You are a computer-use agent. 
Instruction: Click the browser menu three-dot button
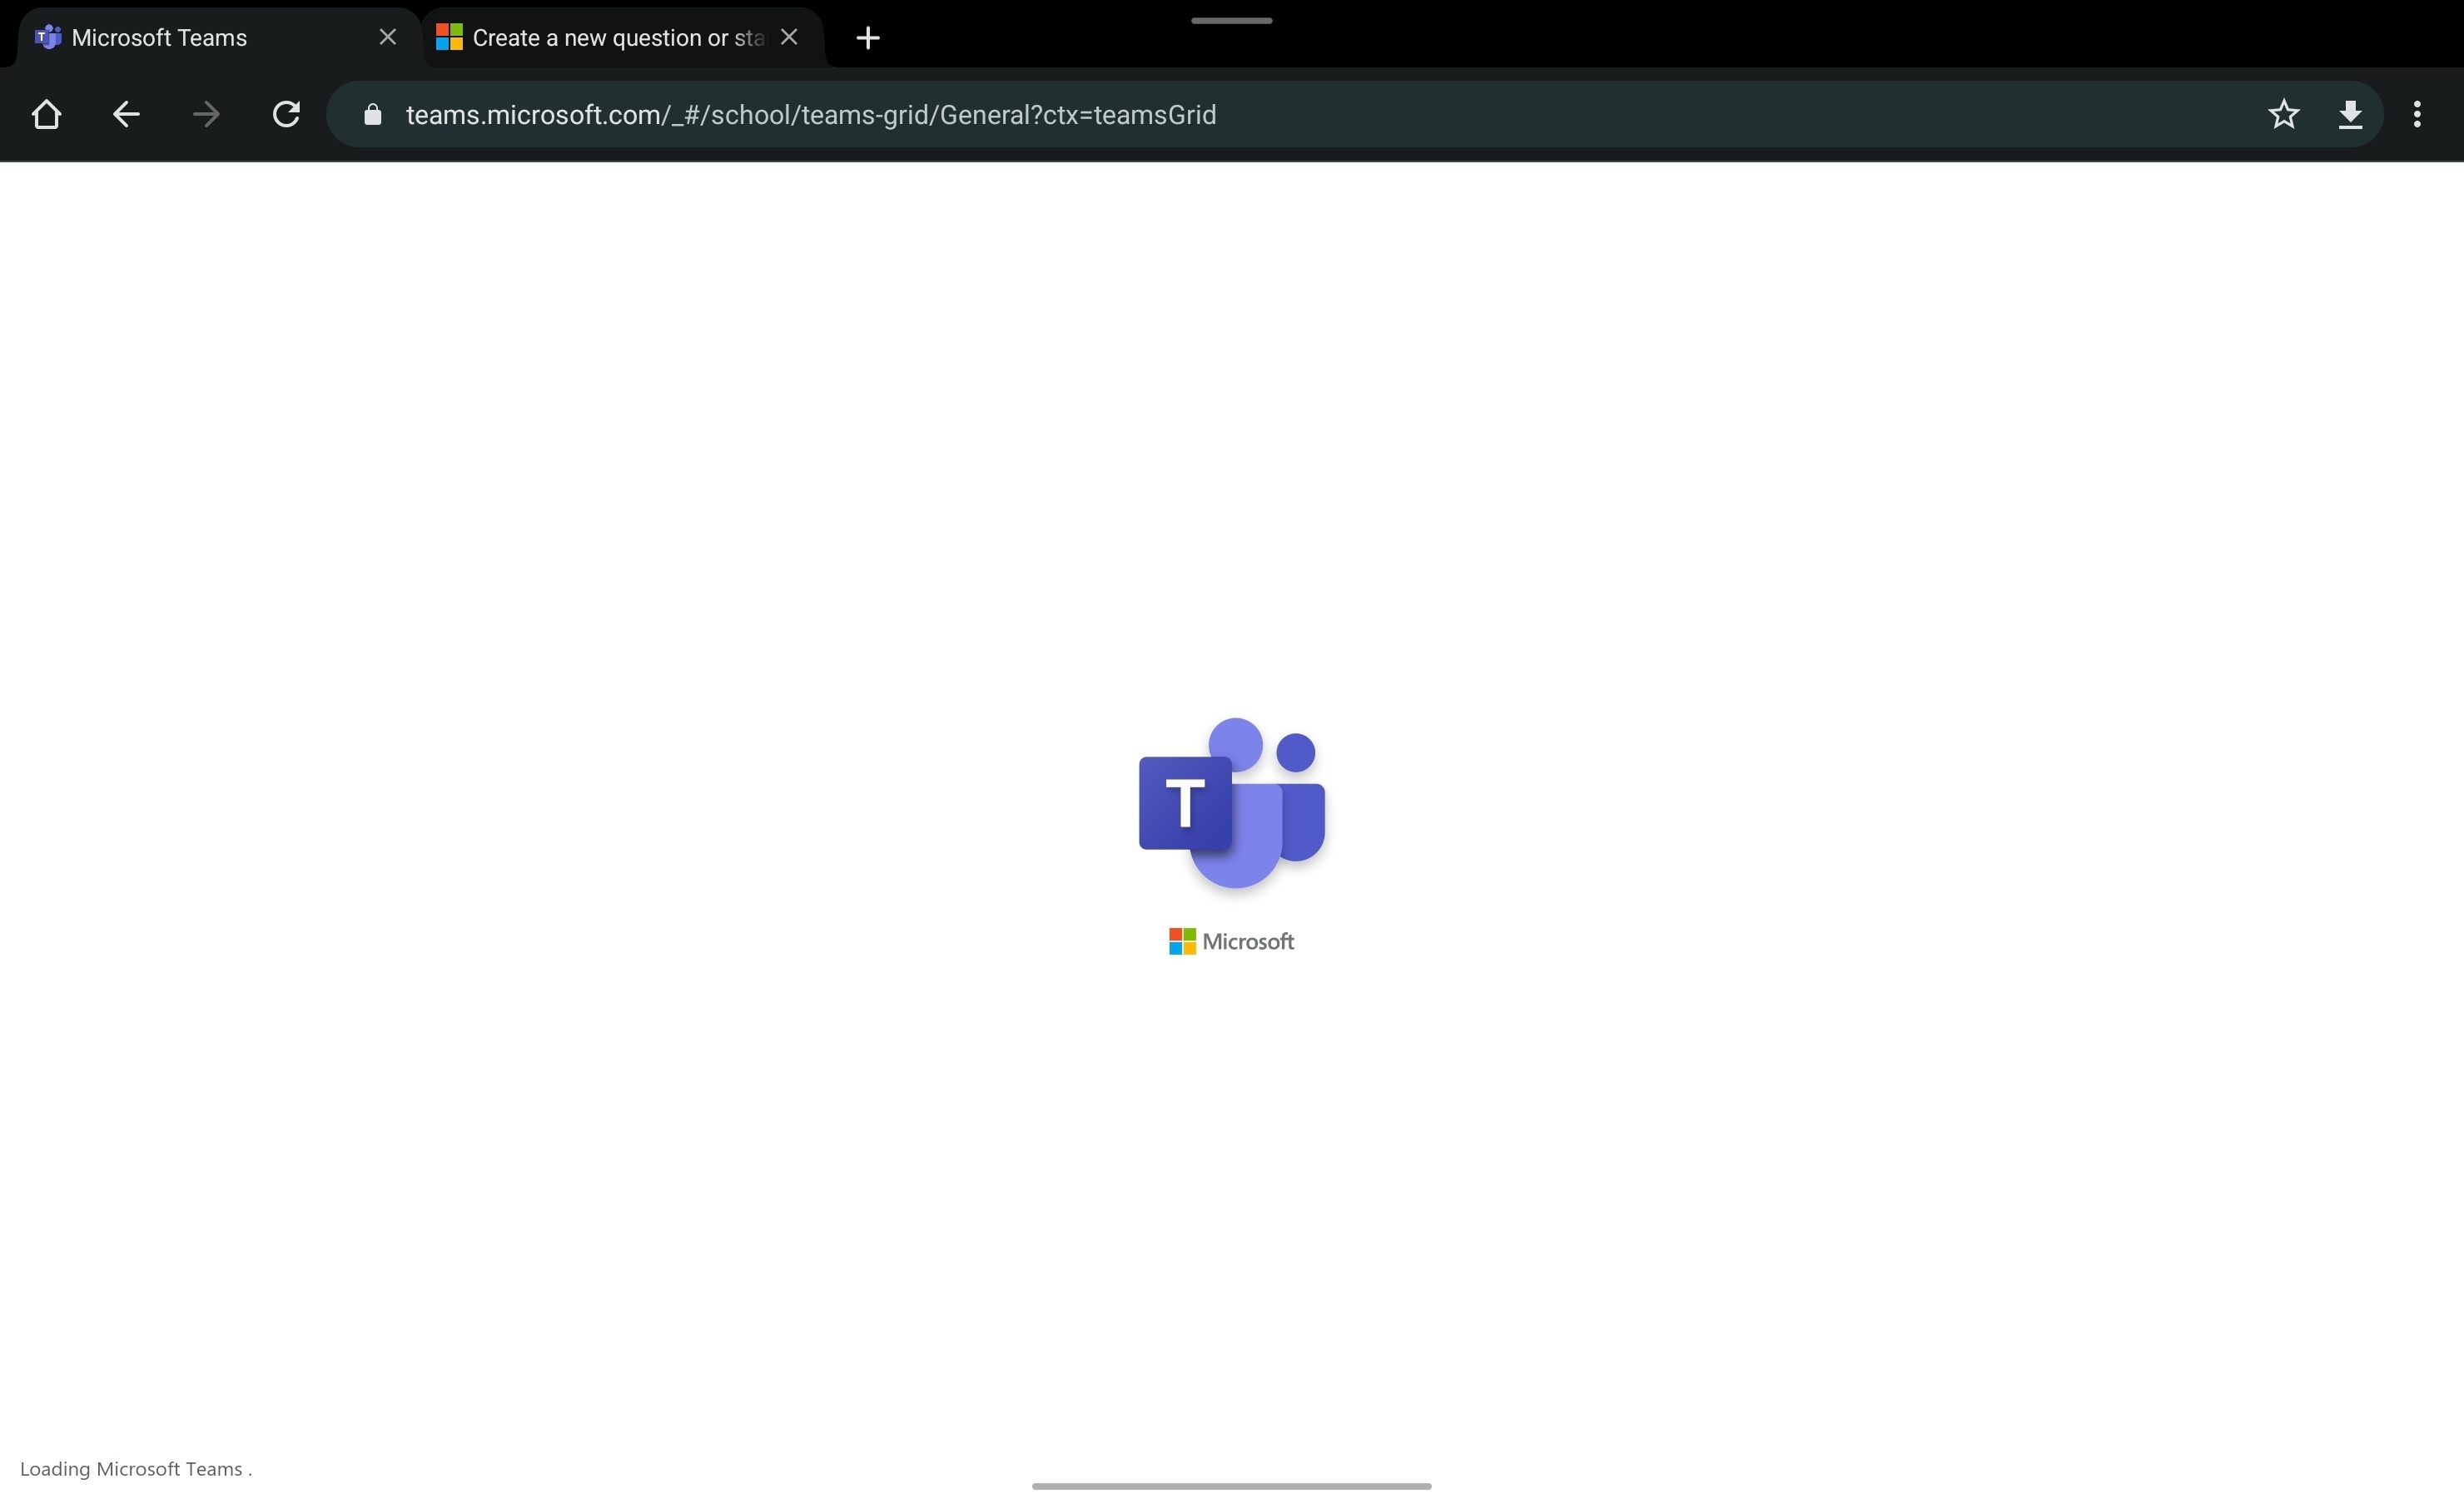[2418, 114]
